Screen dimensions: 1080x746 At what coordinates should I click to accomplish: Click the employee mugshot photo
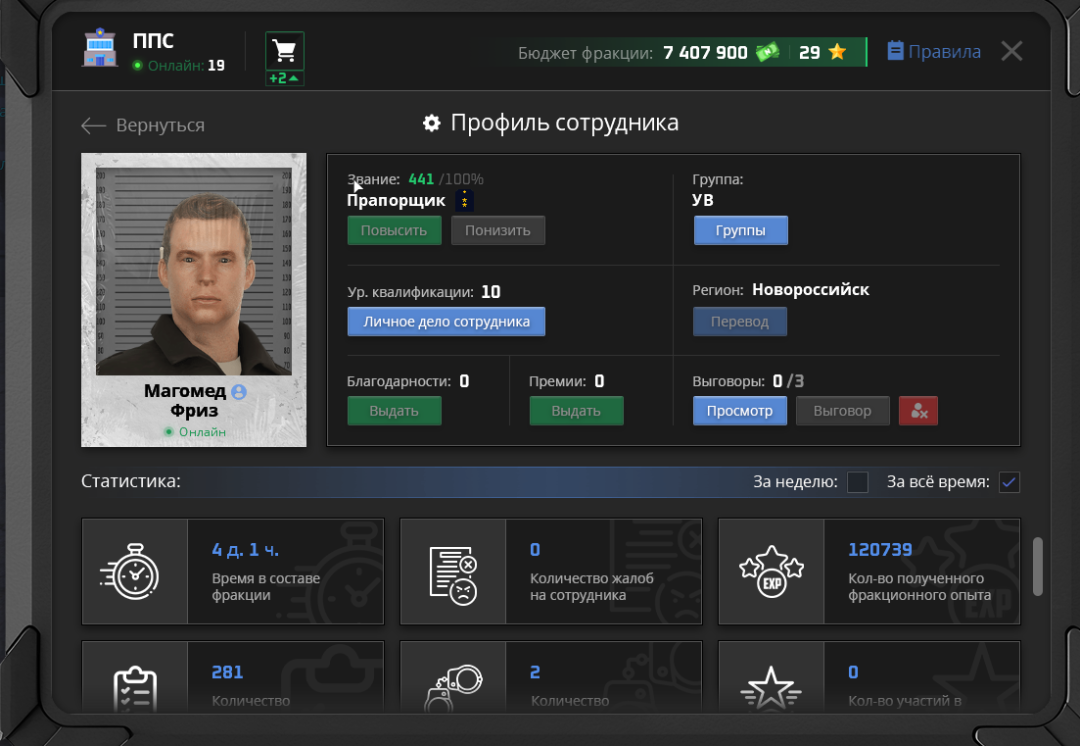(194, 271)
